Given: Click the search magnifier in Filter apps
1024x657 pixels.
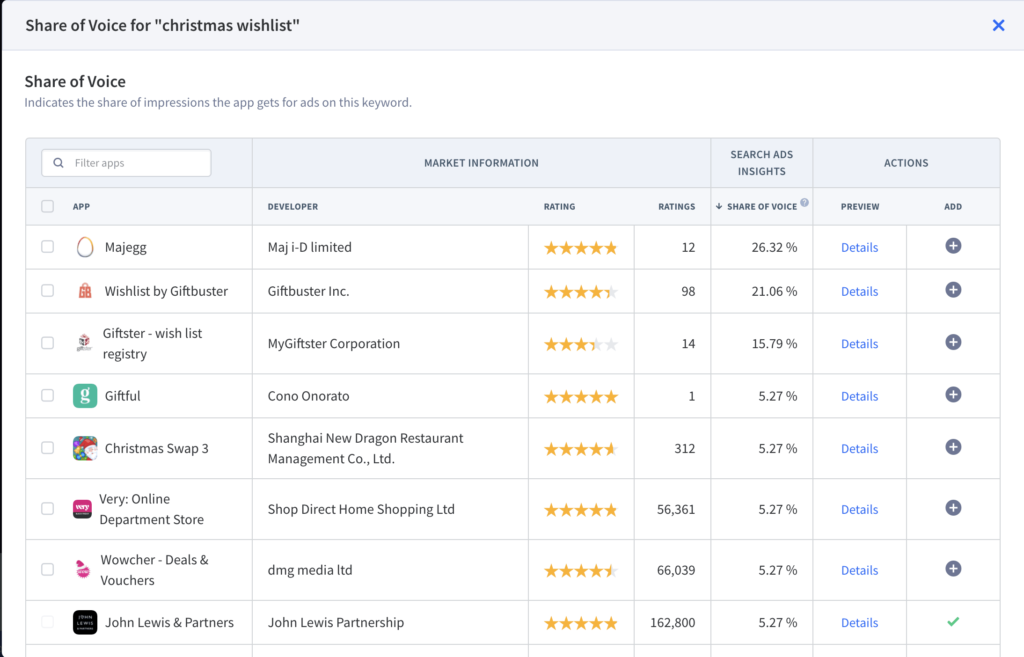Looking at the screenshot, I should (x=58, y=163).
